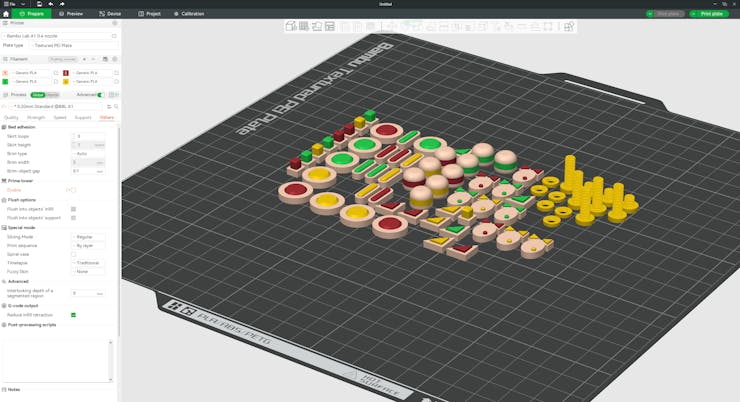Click the red filament color swatch
The image size is (740, 402).
[x=66, y=73]
